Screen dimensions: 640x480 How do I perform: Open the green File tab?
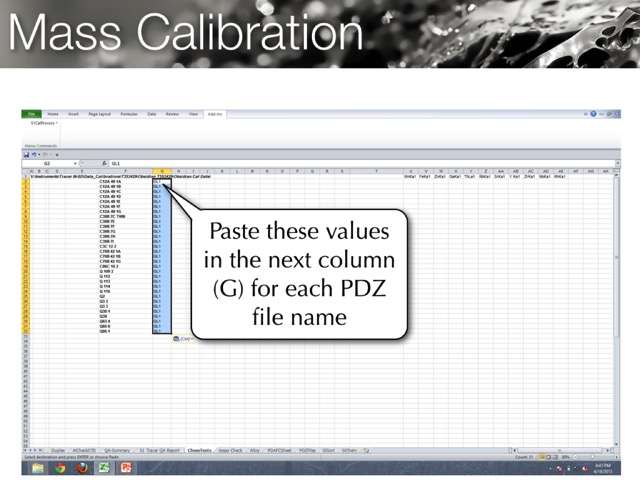[32, 114]
